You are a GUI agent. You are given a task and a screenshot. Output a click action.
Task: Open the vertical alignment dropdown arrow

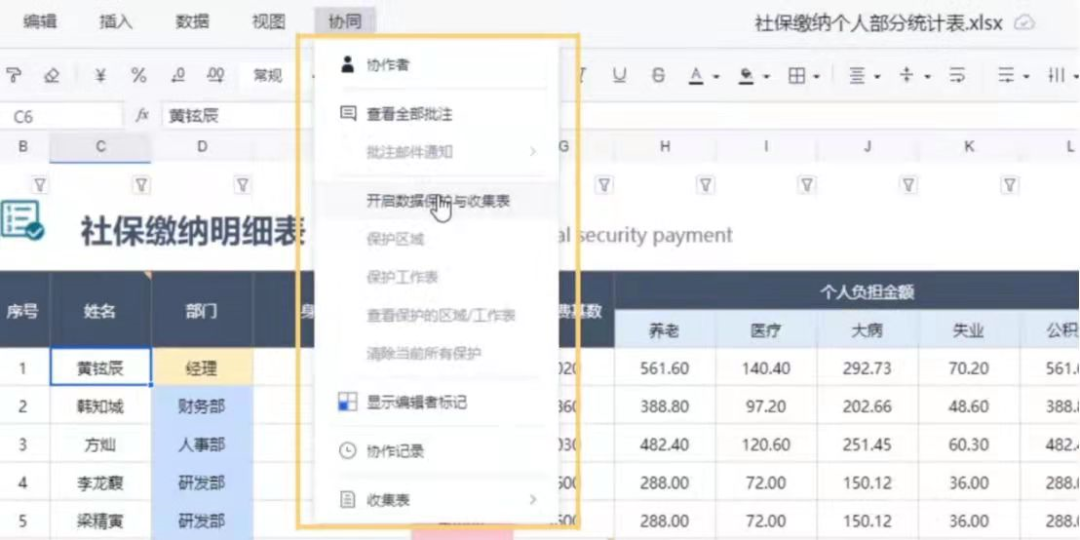(x=928, y=76)
